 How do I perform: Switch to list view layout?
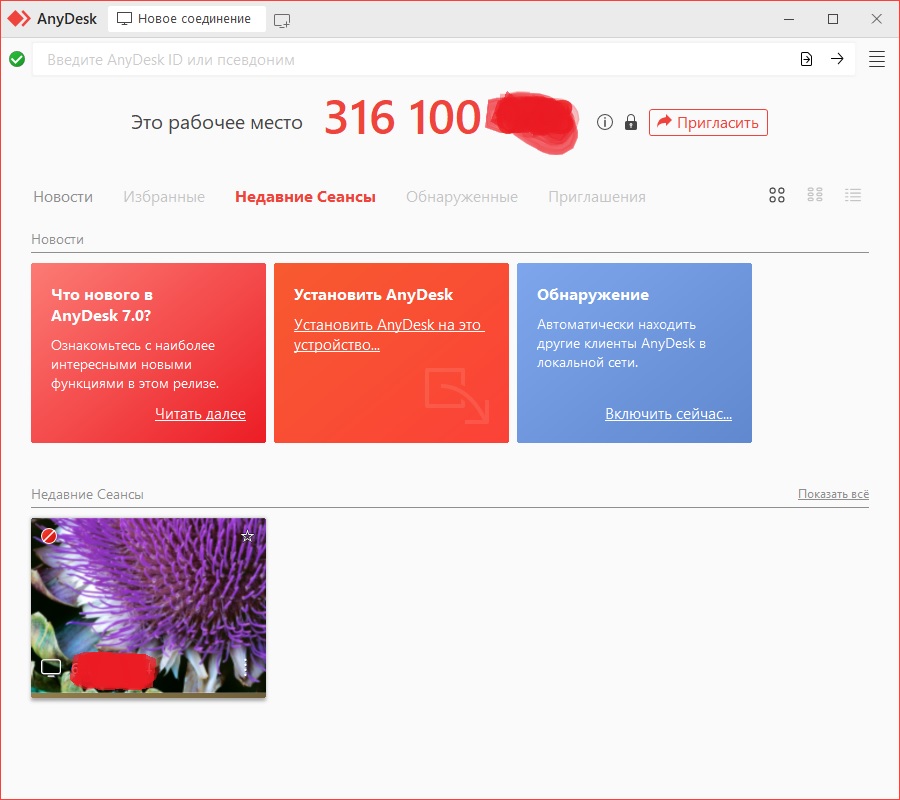coord(853,195)
